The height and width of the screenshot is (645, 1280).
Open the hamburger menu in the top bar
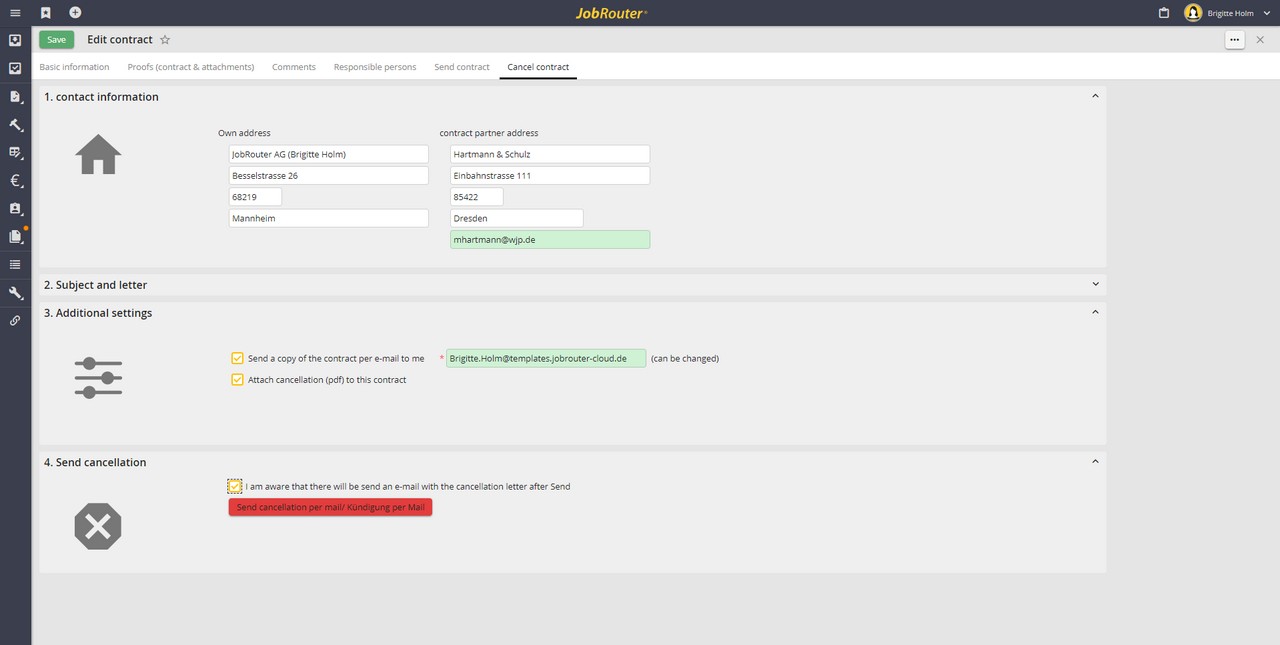pos(15,13)
